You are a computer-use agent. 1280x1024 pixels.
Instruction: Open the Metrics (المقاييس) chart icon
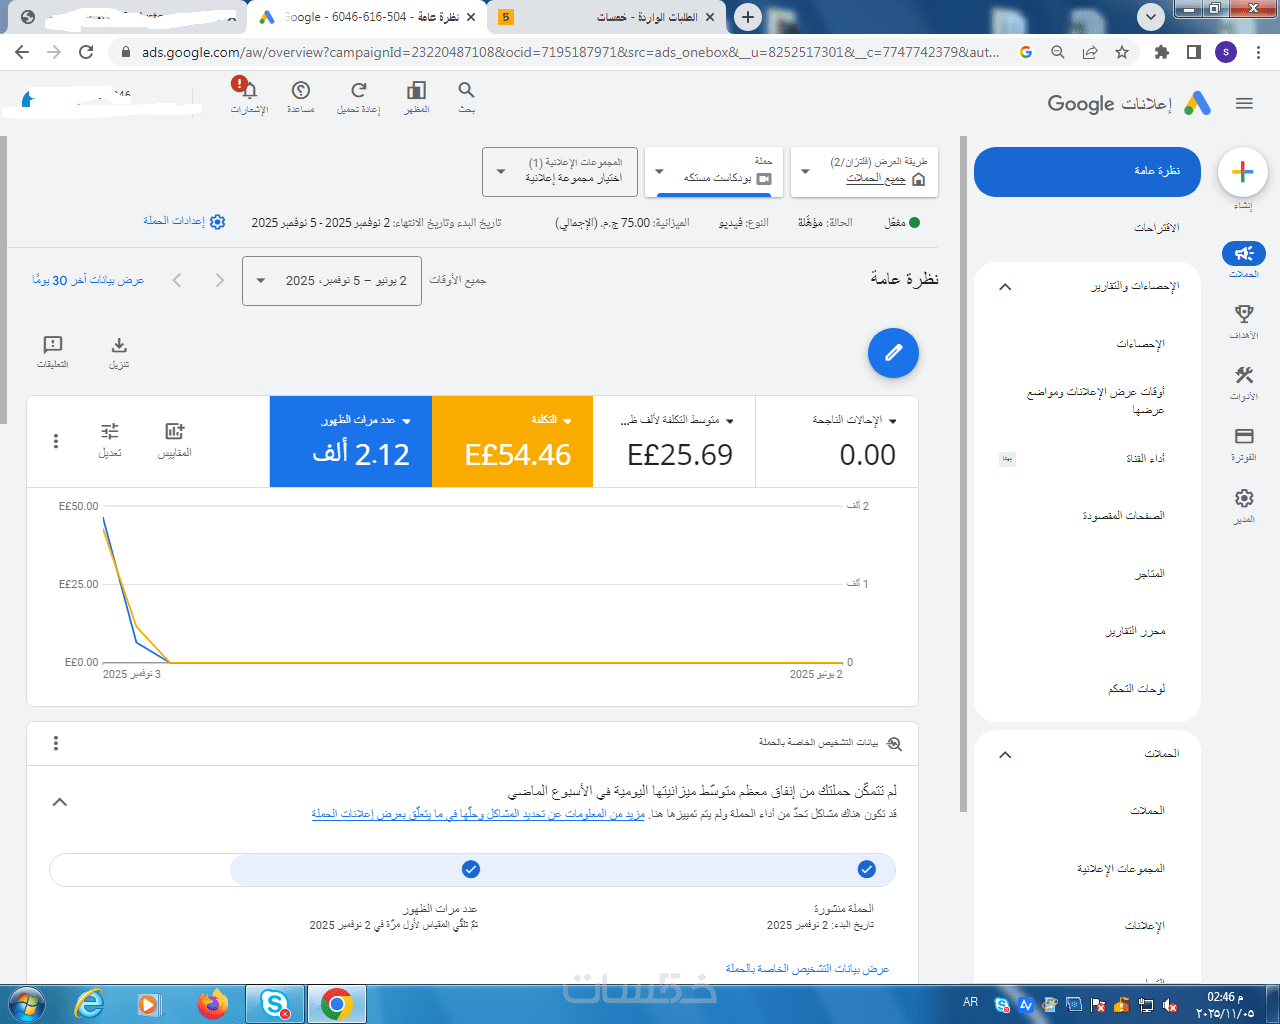[175, 432]
